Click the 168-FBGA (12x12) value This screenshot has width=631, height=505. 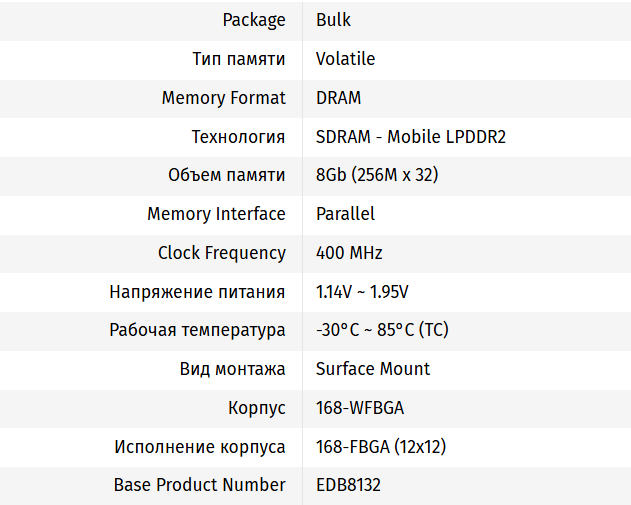[380, 447]
